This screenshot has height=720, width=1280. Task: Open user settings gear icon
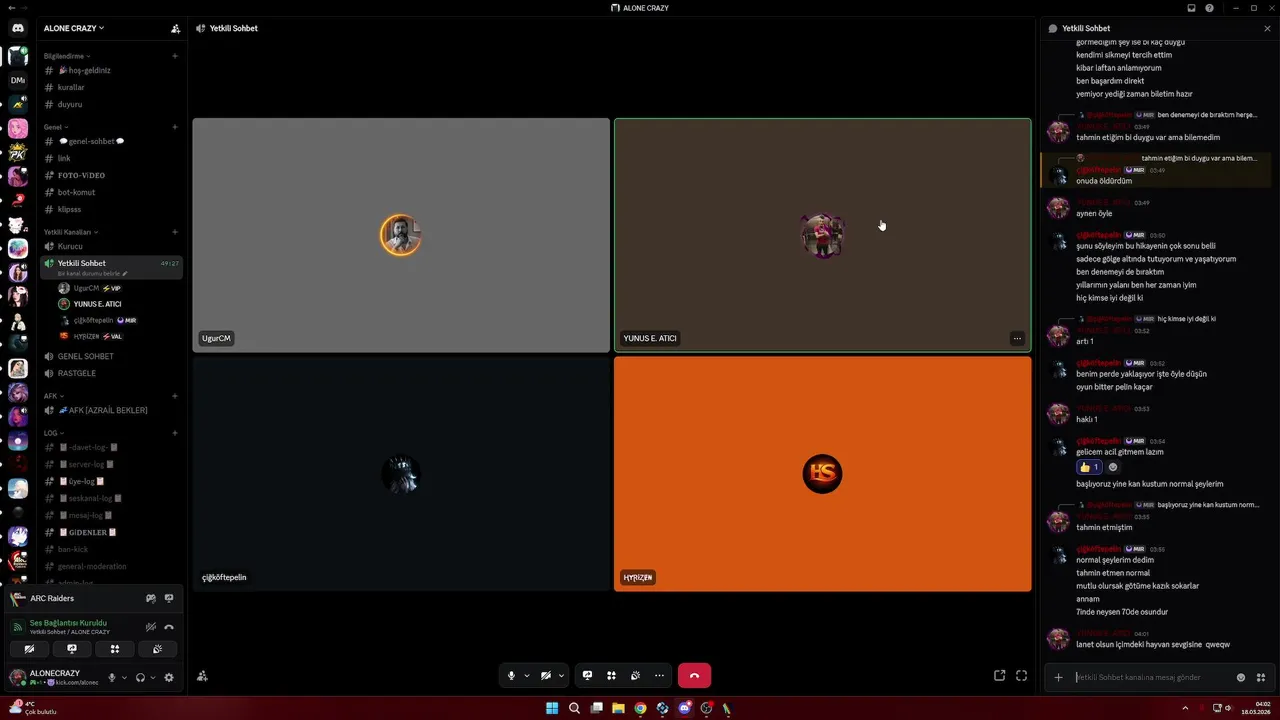168,677
